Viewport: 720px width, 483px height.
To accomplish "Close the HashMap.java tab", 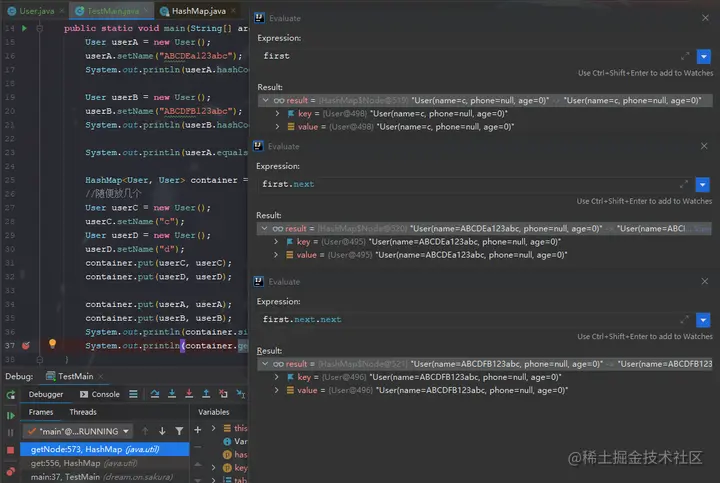I will click(x=233, y=10).
